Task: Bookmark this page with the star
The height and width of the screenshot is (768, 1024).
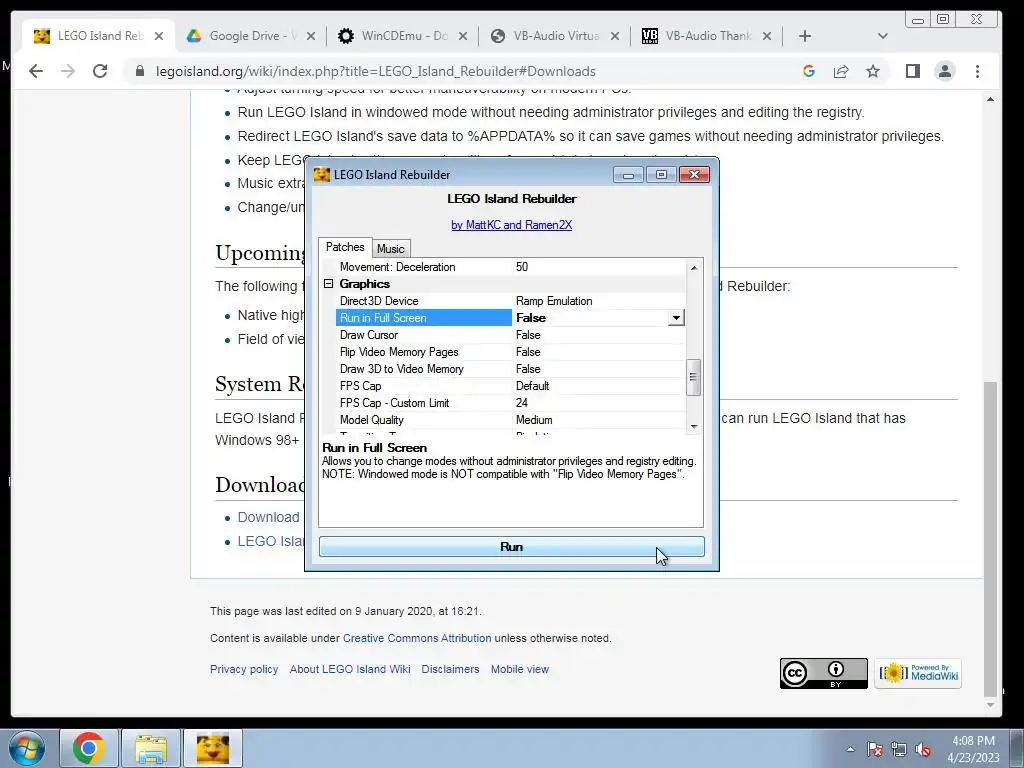Action: 873,71
